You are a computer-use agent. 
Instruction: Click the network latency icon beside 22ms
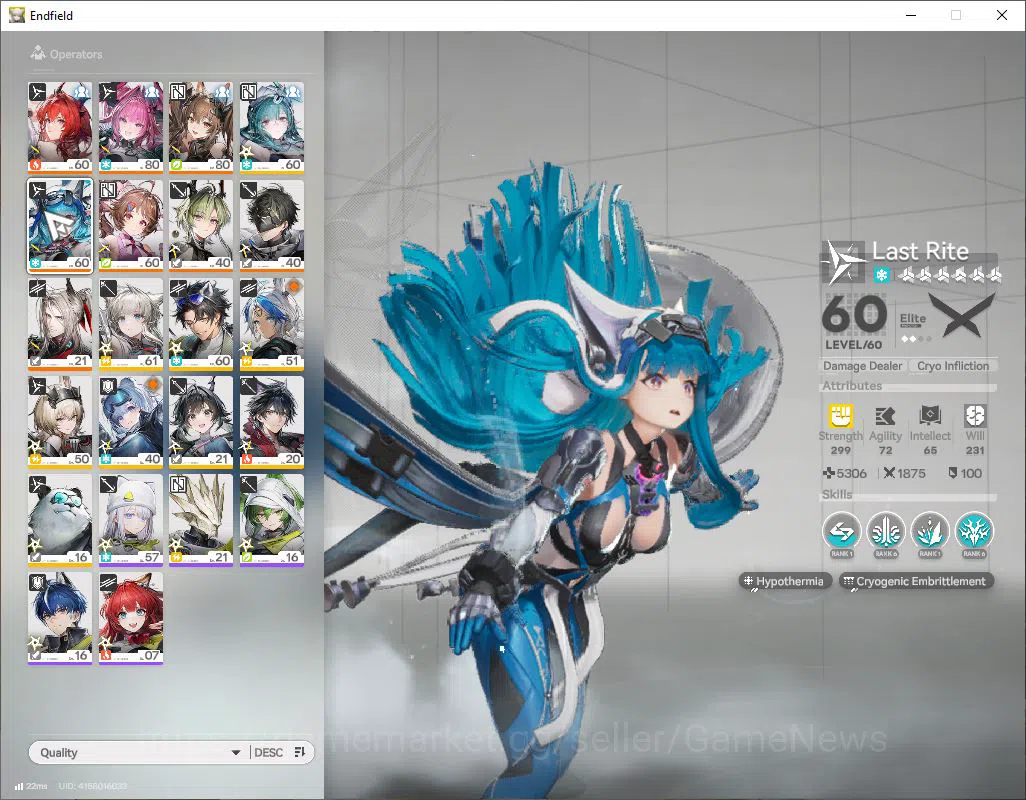[18, 786]
